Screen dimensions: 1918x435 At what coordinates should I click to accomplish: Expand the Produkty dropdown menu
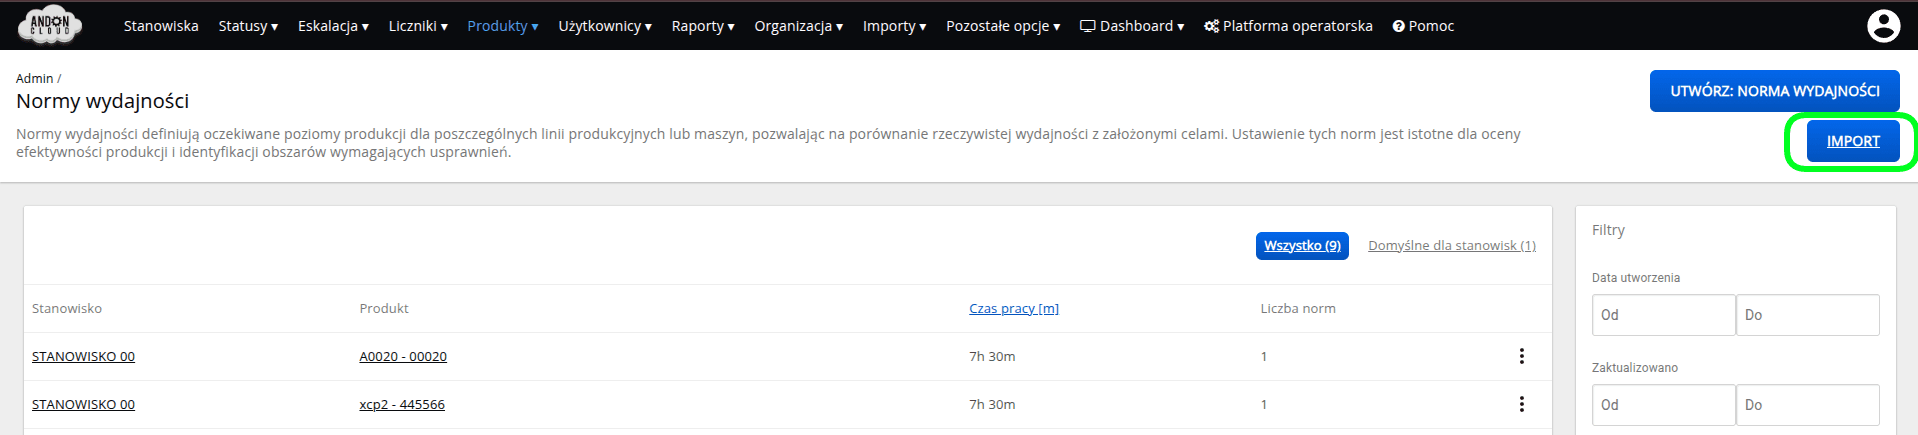[x=502, y=26]
